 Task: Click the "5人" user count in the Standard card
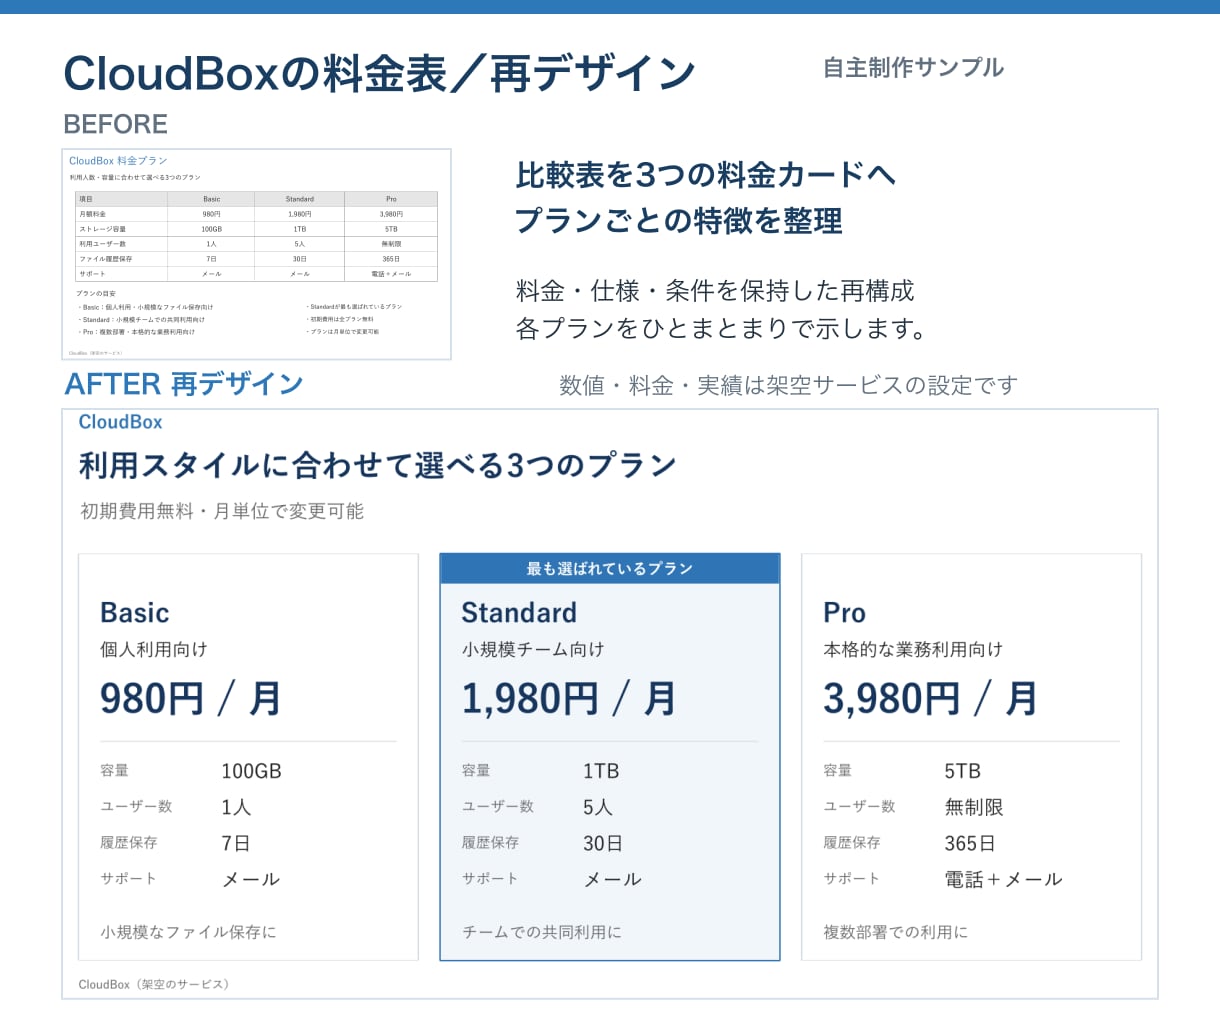[x=598, y=807]
